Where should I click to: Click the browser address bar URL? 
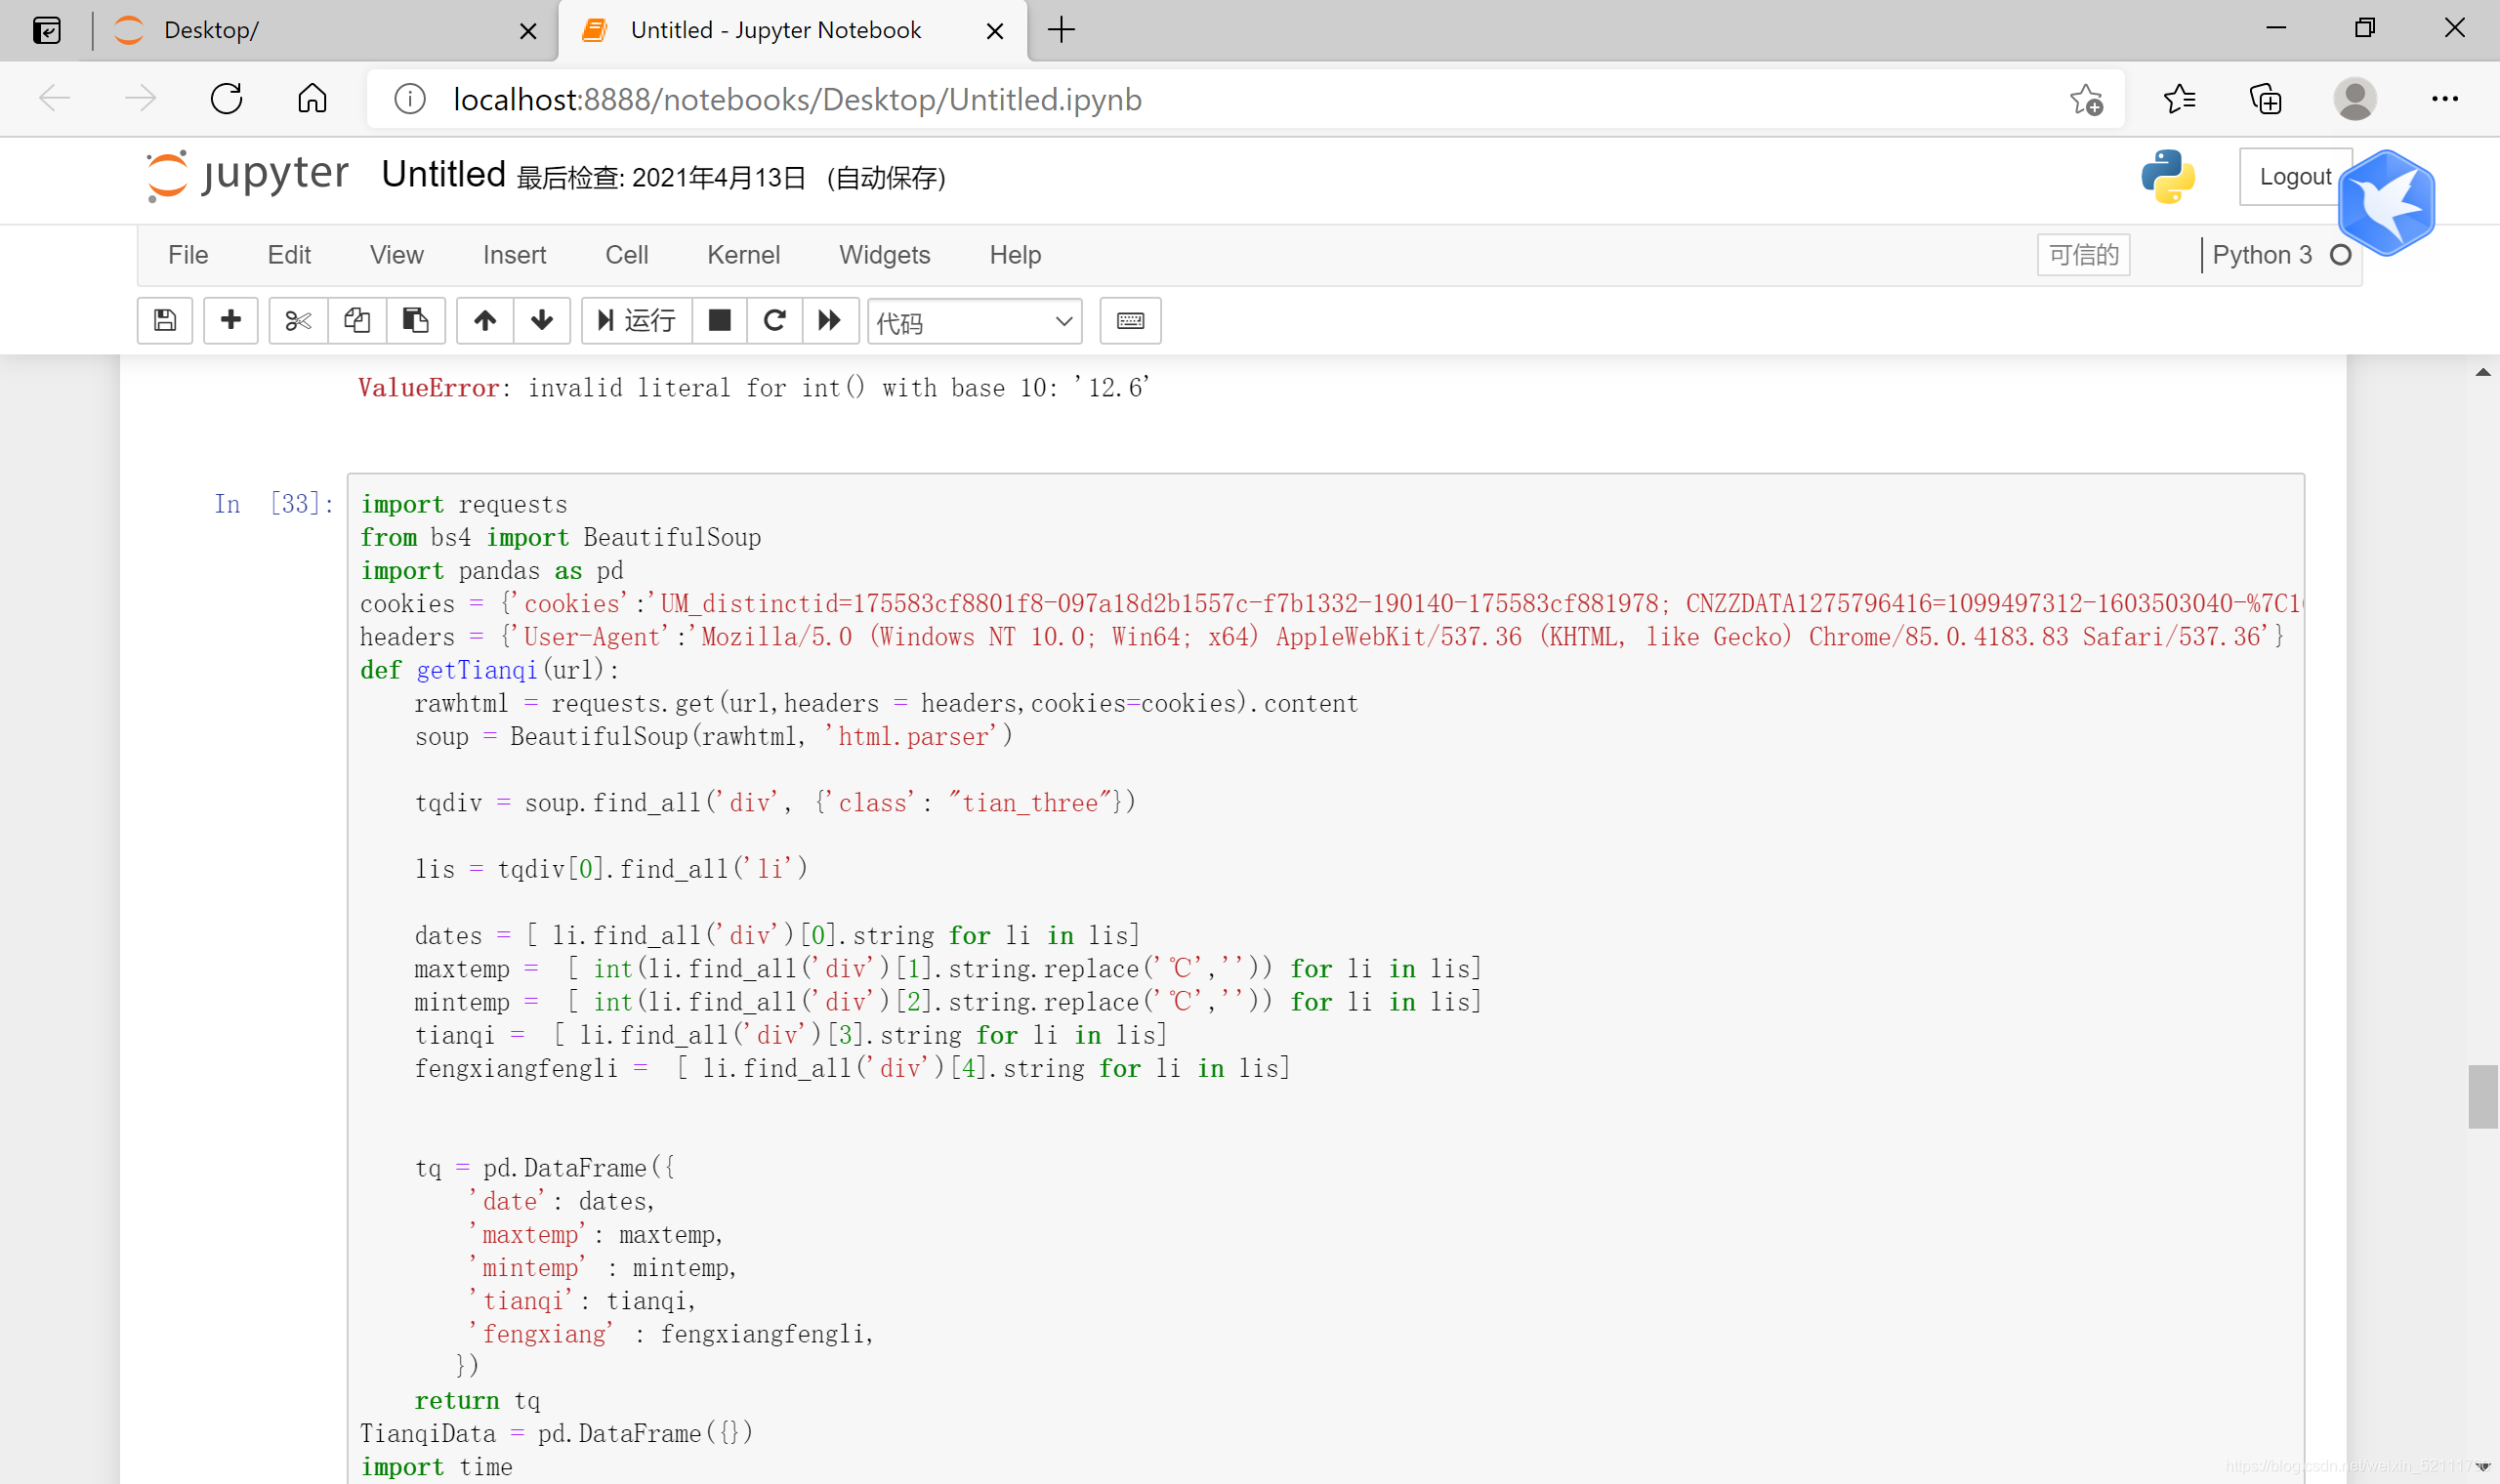click(x=797, y=99)
